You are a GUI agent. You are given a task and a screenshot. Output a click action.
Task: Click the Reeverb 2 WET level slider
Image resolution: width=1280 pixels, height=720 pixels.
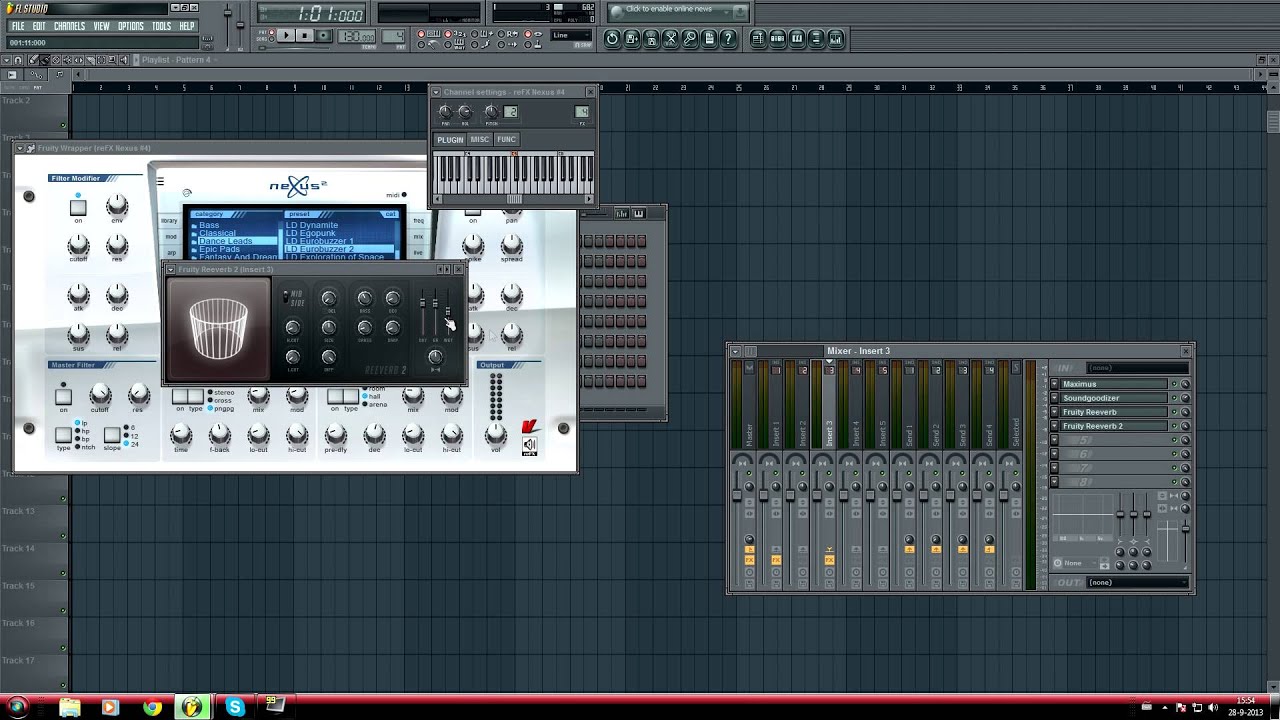447,313
